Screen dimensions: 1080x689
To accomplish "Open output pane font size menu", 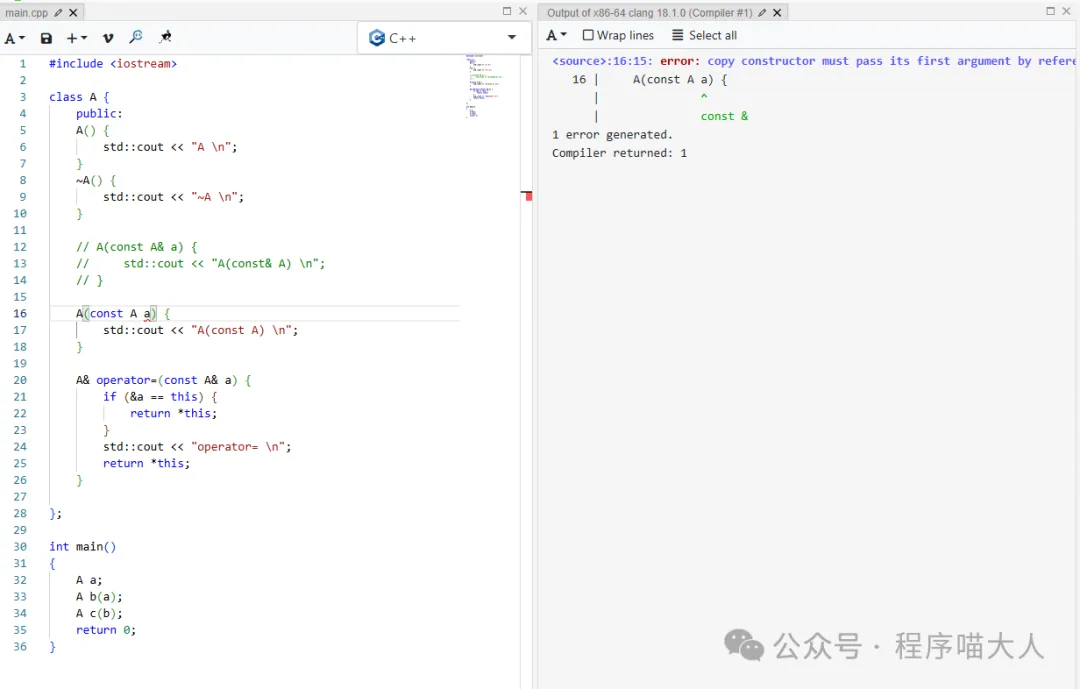I will tap(556, 35).
